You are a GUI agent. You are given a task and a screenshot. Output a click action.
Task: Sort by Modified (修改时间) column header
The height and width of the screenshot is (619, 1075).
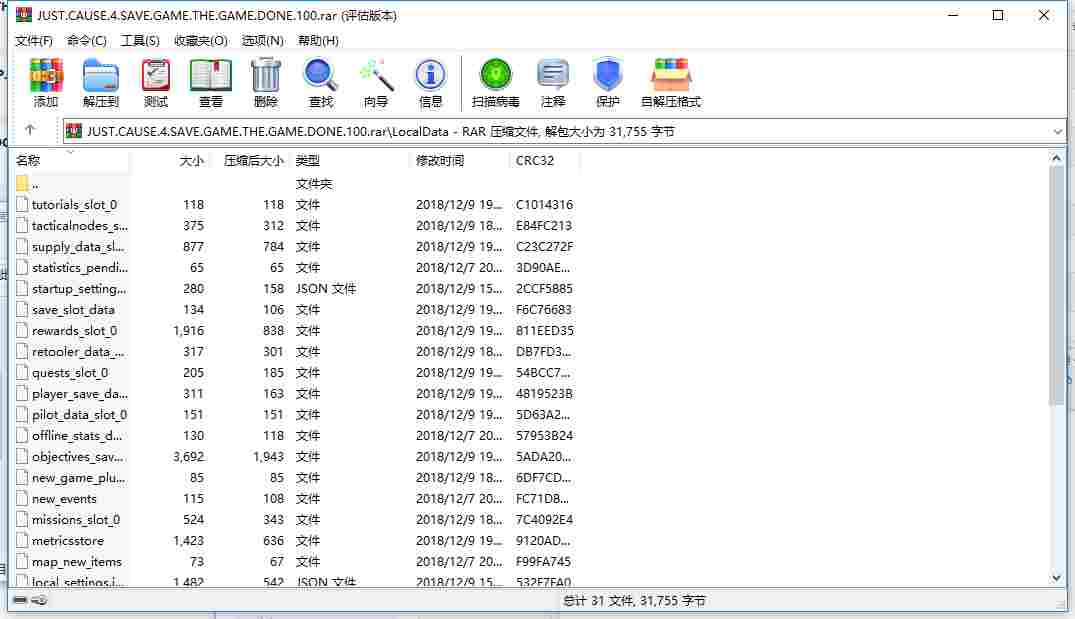[x=460, y=160]
